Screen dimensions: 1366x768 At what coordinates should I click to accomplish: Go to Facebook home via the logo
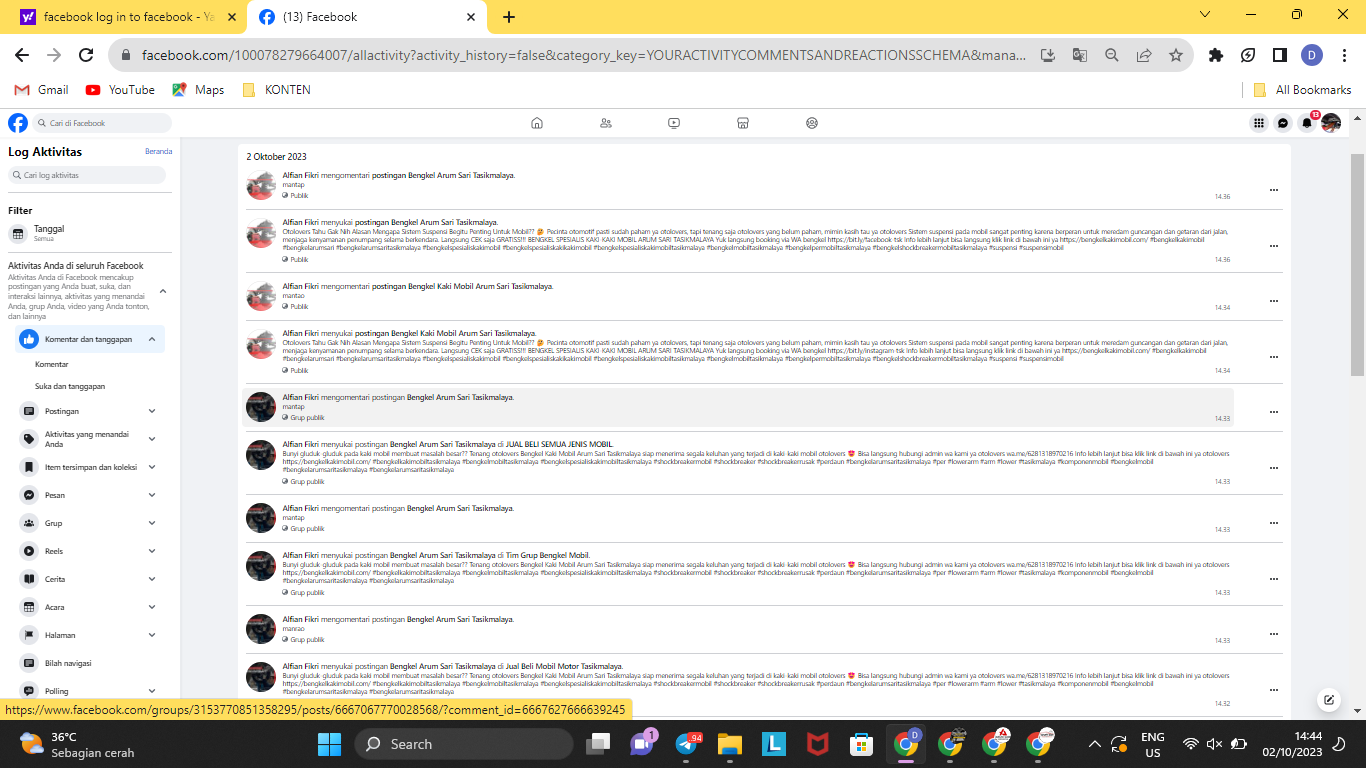click(18, 123)
